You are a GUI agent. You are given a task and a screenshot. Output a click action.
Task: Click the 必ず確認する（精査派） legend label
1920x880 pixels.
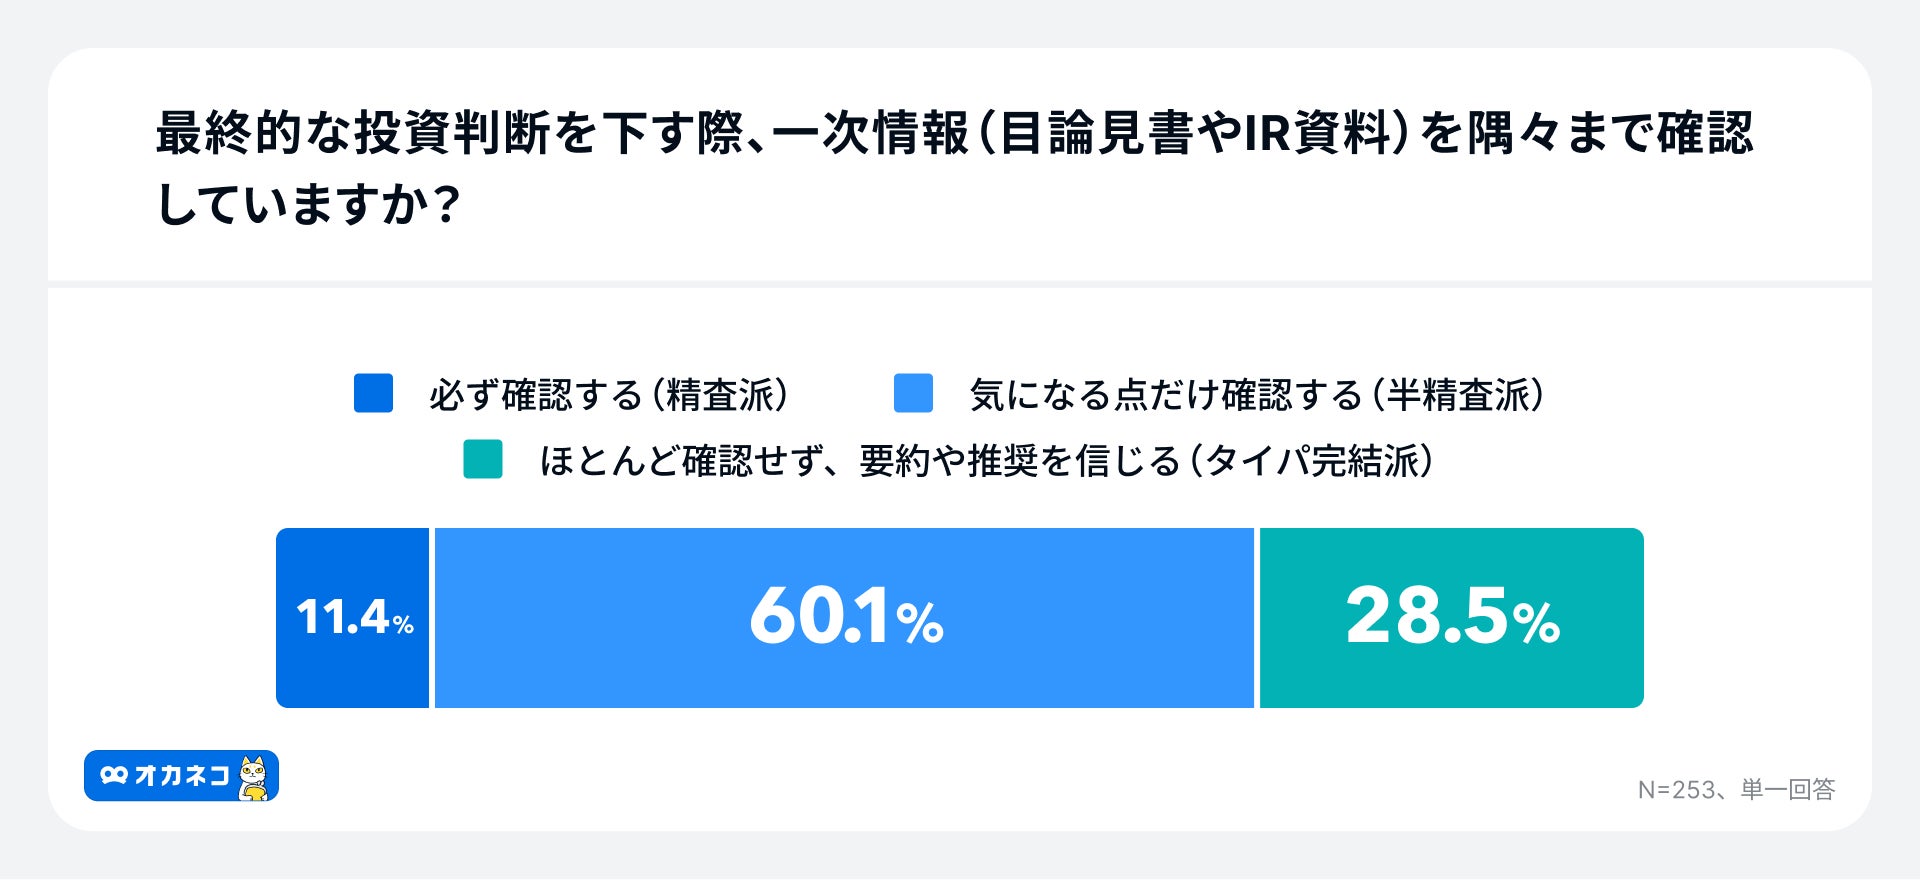[x=609, y=395]
